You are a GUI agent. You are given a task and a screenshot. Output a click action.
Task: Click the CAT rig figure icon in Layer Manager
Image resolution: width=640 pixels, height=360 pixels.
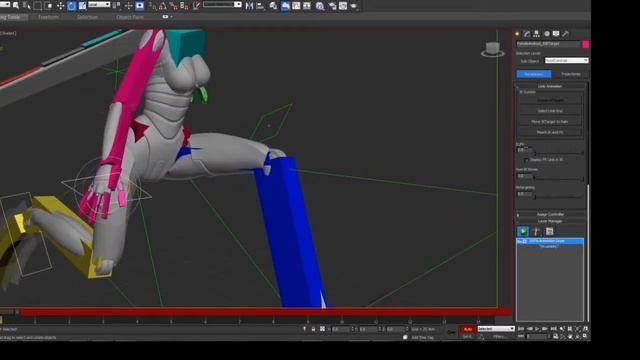point(536,231)
